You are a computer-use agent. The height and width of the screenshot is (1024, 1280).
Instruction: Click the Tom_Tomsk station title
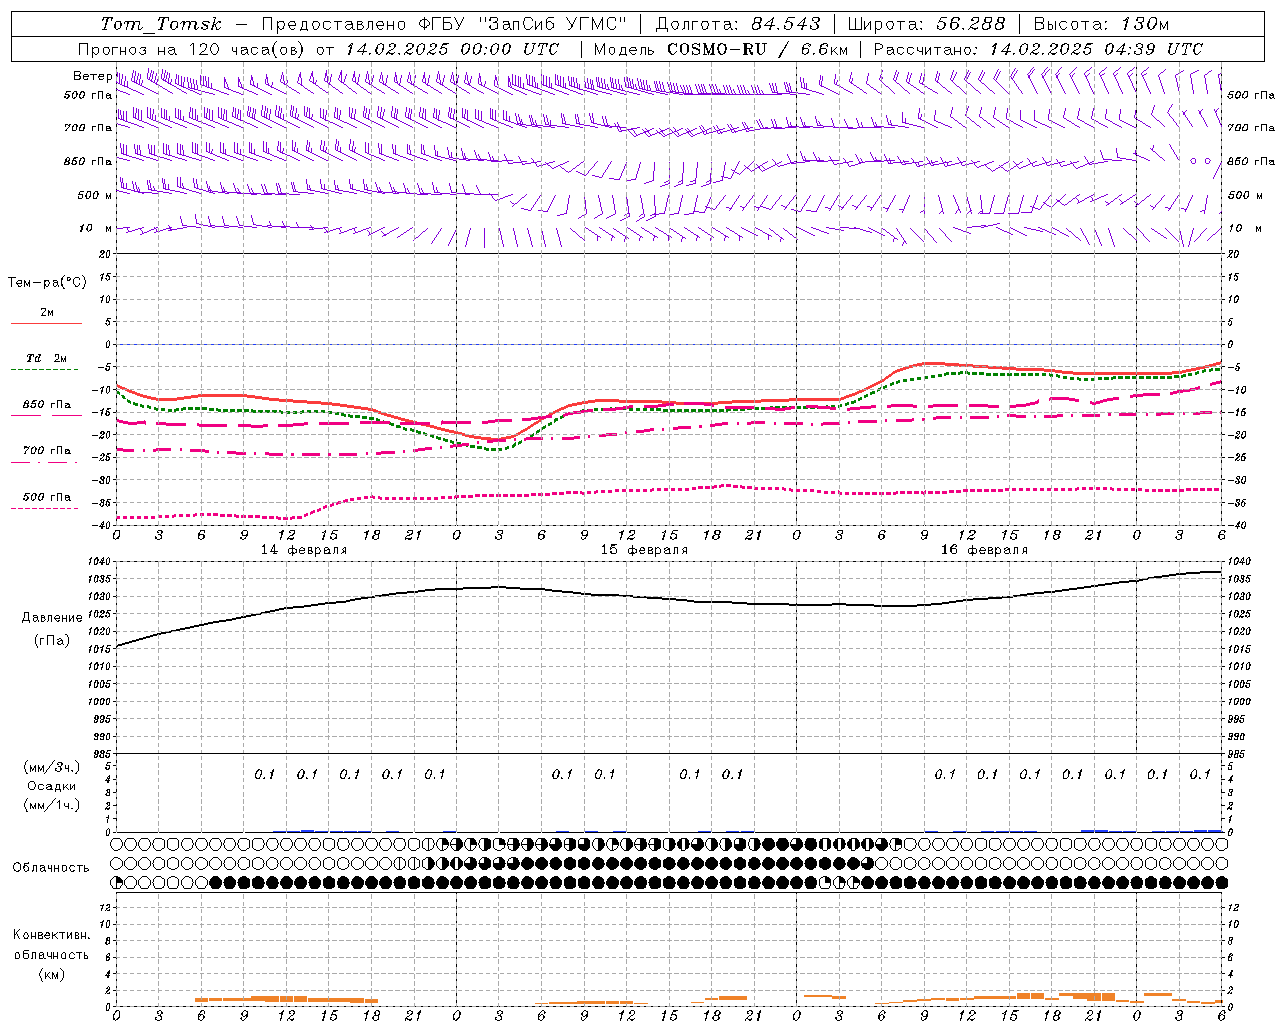161,24
